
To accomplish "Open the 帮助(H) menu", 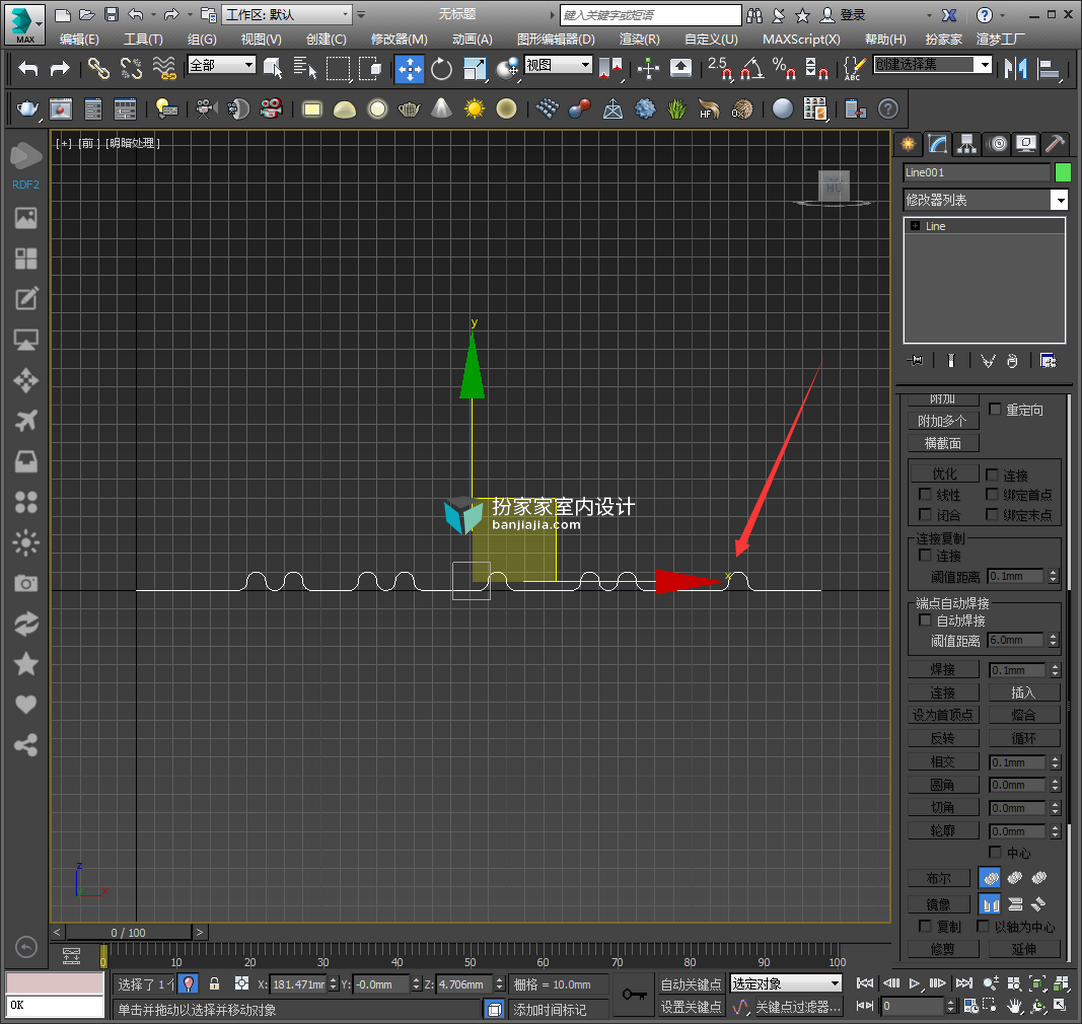I will (x=885, y=39).
